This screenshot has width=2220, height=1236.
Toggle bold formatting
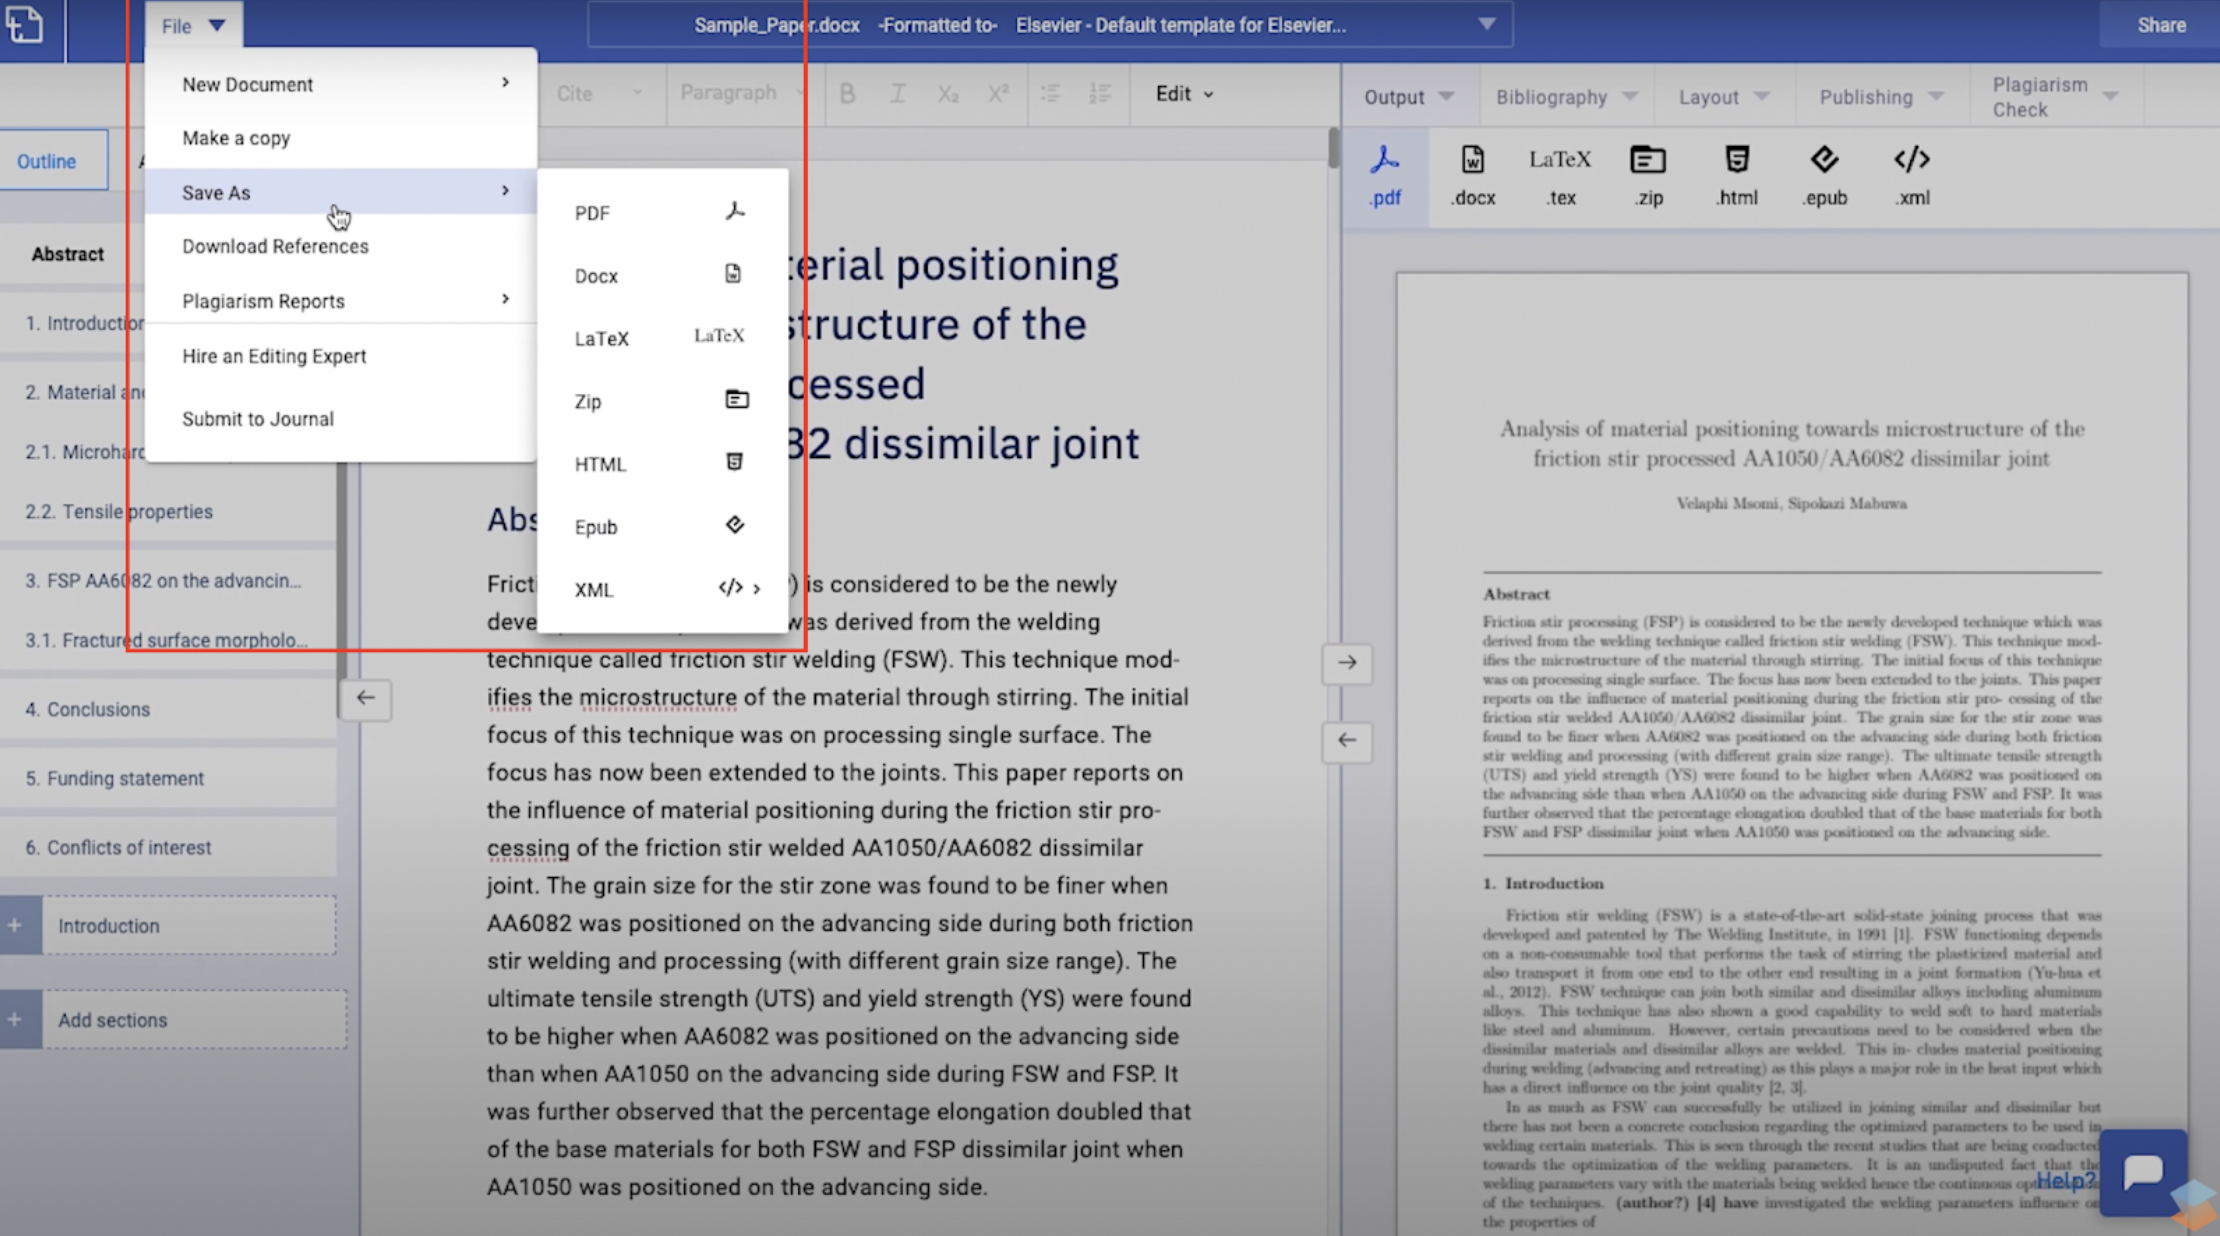click(847, 94)
